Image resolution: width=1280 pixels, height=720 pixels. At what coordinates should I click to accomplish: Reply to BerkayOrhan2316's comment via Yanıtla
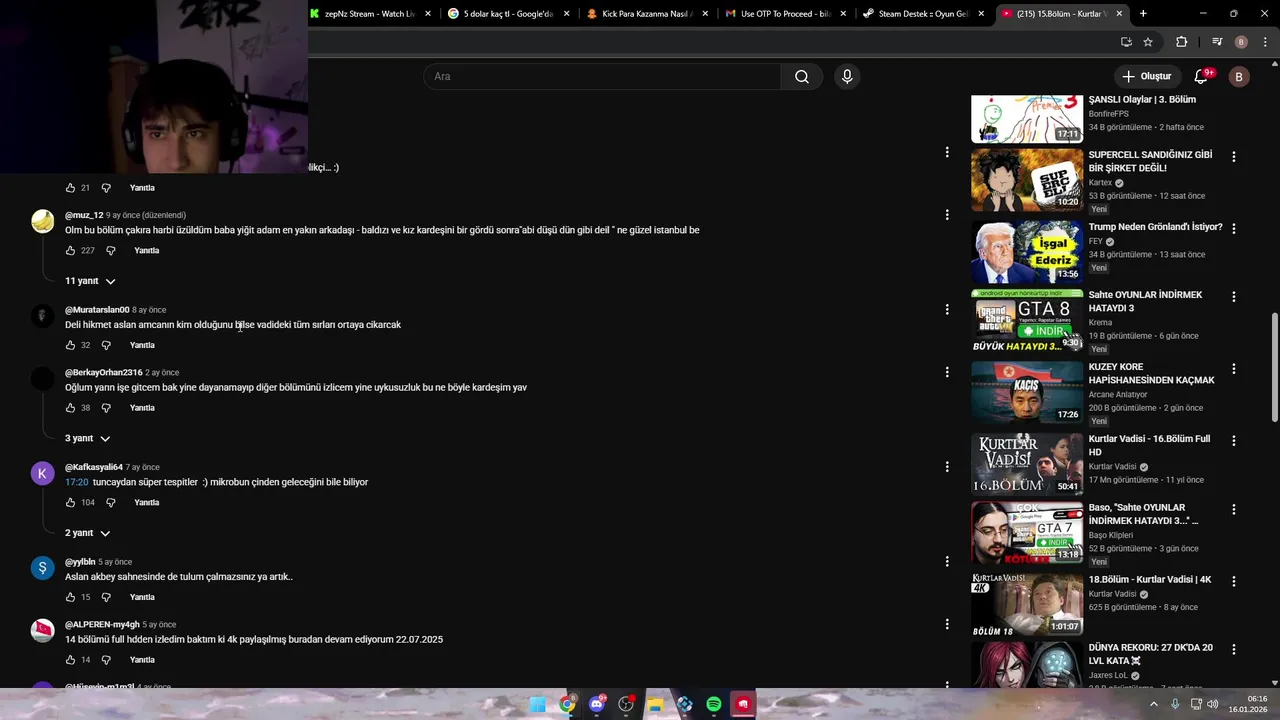pyautogui.click(x=142, y=408)
